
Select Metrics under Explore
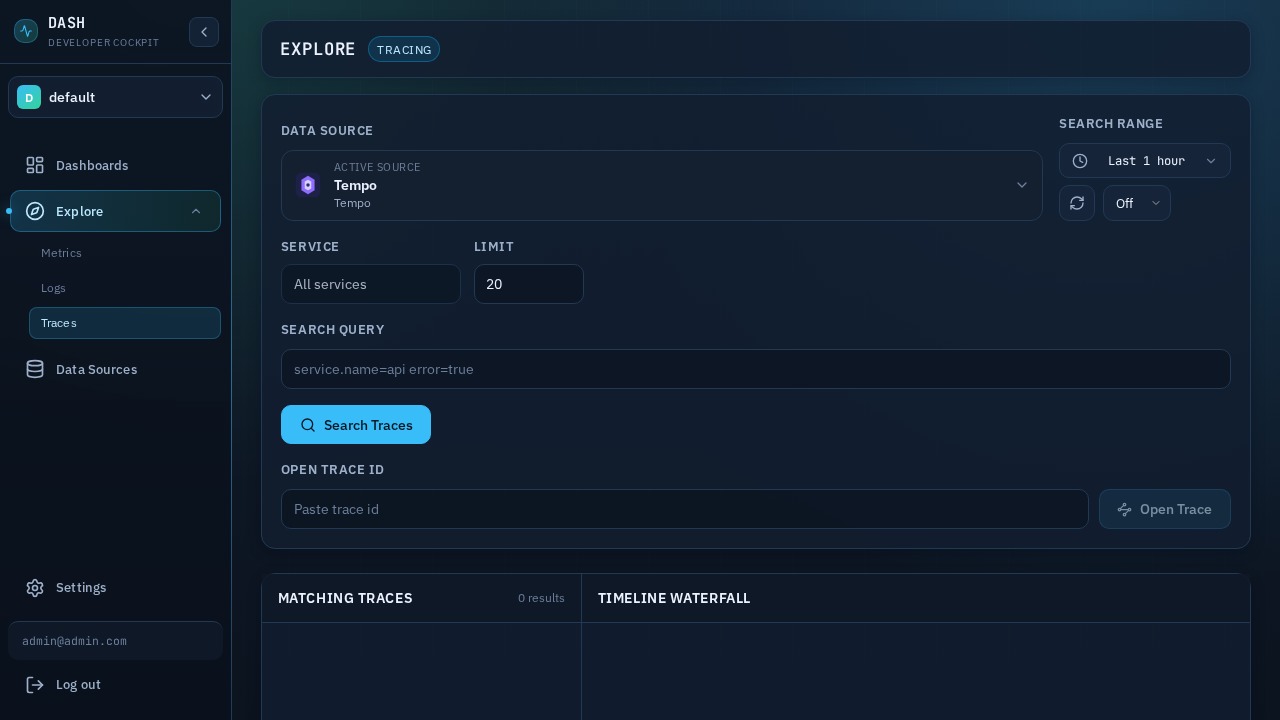tap(61, 253)
